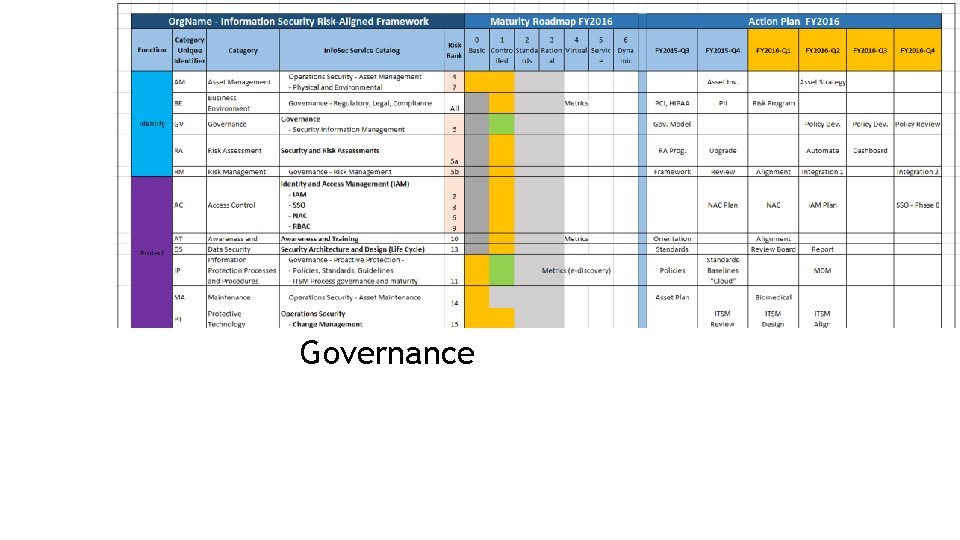Click the FY2016-Q2 column header
Screen dimensions: 960x540
[x=823, y=50]
